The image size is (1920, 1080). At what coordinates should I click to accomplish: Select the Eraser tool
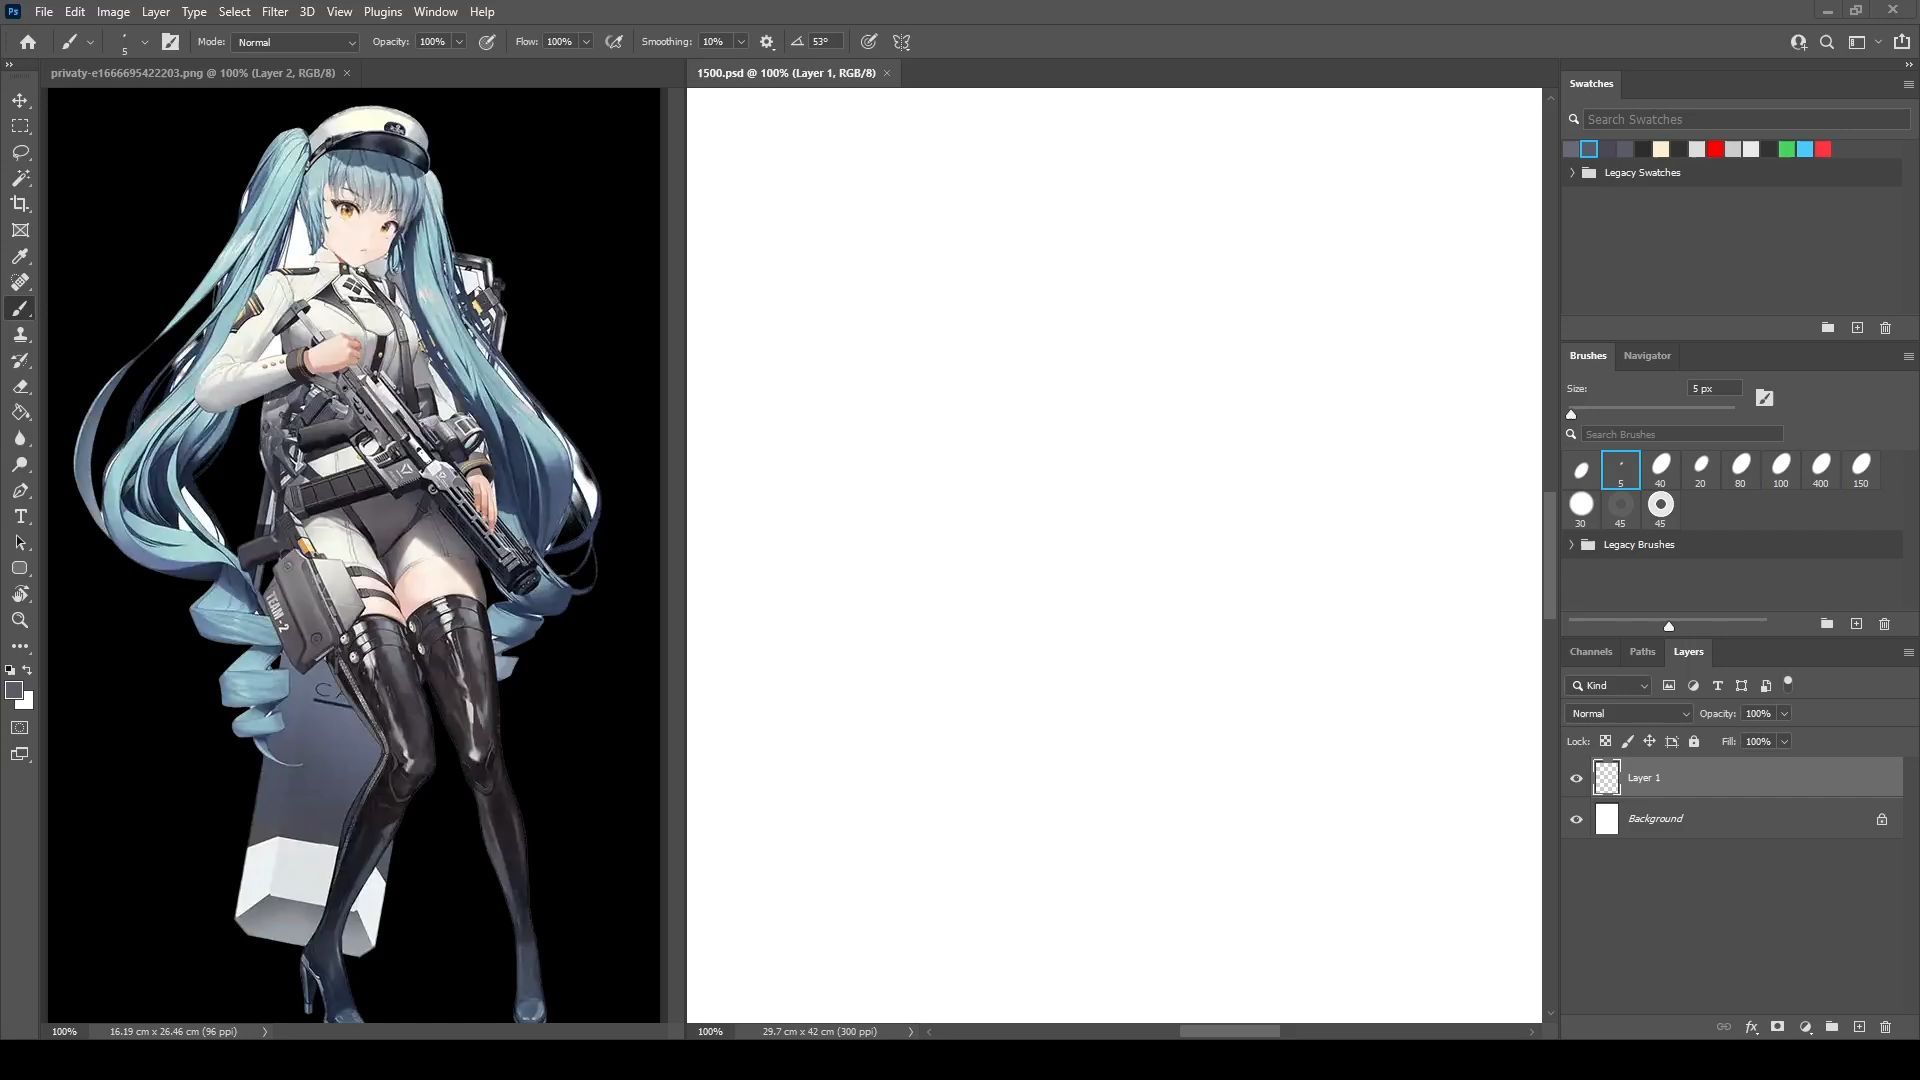(20, 386)
